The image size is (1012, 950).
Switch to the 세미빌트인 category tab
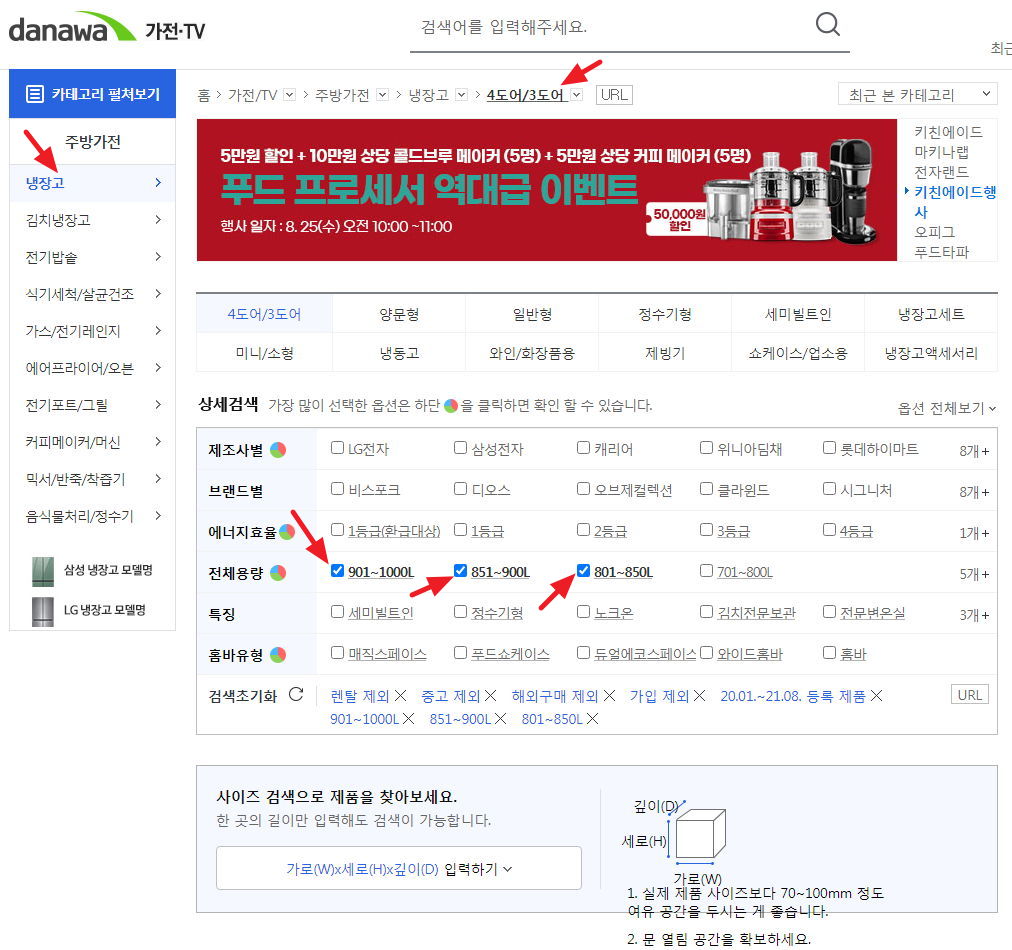(x=798, y=314)
